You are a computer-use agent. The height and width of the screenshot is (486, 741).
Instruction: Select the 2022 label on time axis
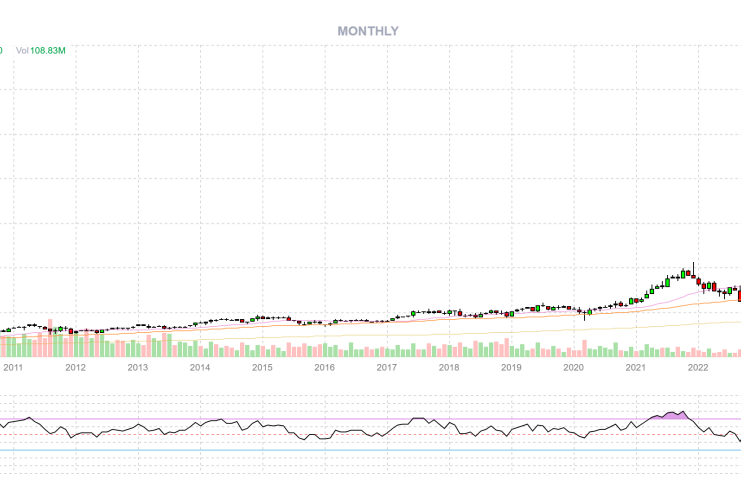pos(698,367)
